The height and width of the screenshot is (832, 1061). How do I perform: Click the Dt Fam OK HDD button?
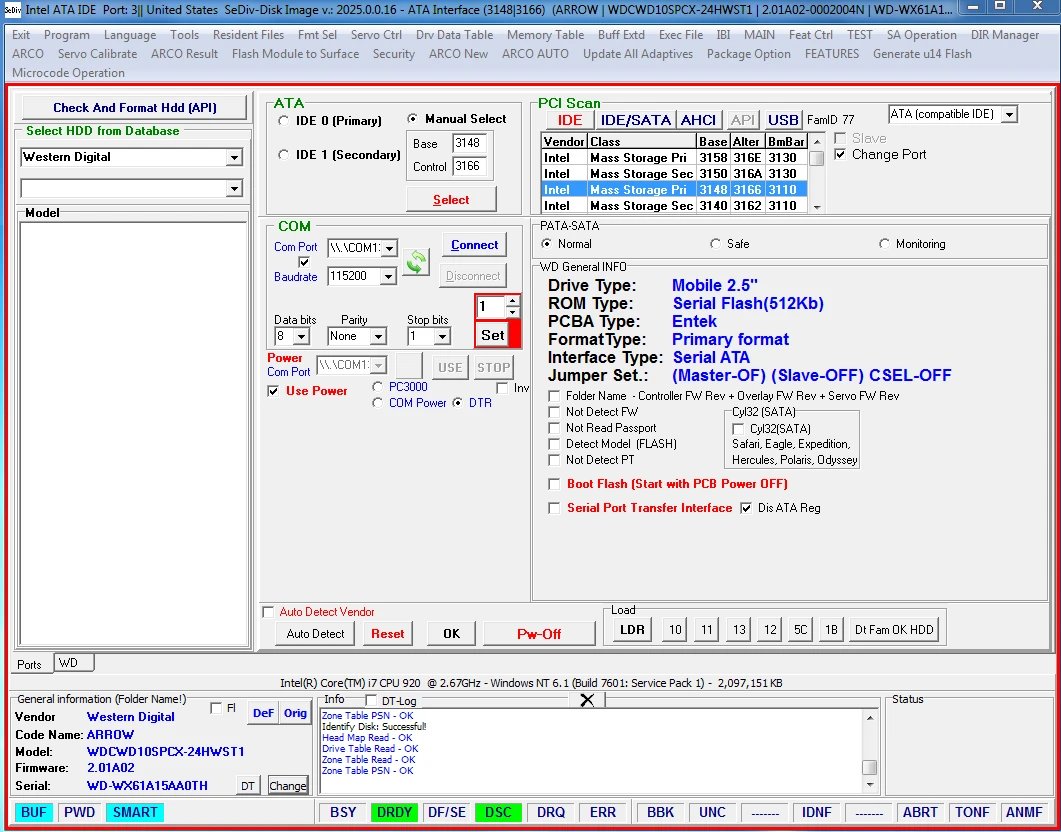[x=894, y=630]
